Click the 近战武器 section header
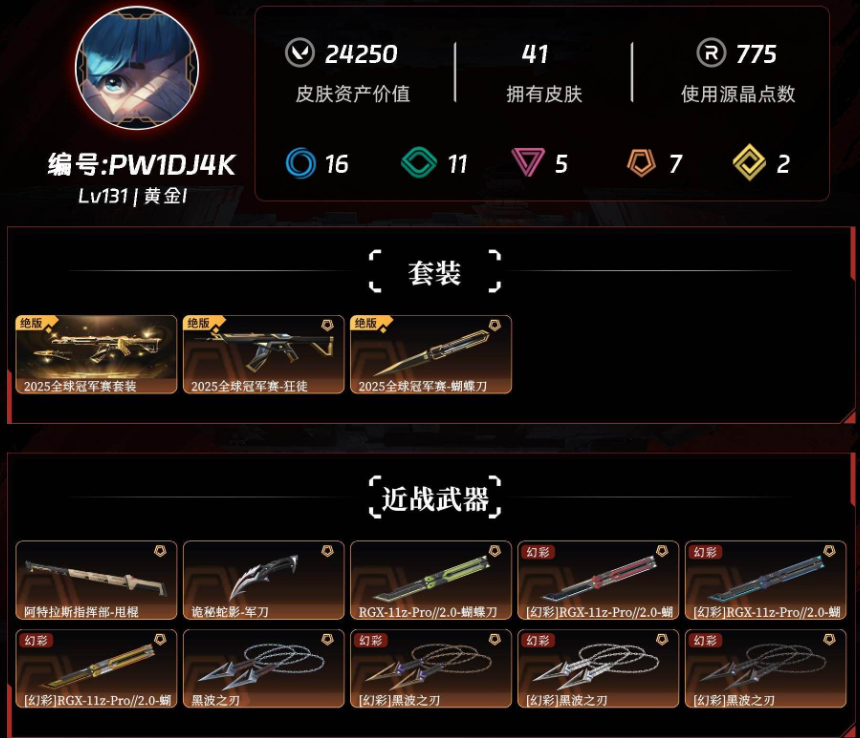 (435, 498)
